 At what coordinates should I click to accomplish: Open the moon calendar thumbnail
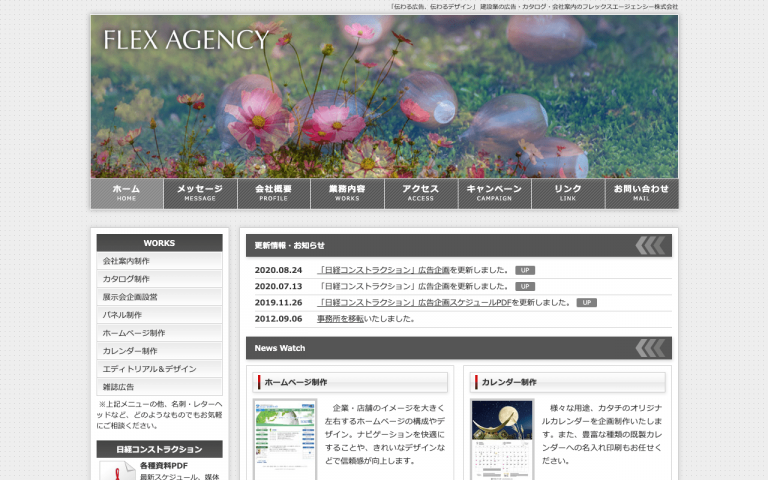502,440
